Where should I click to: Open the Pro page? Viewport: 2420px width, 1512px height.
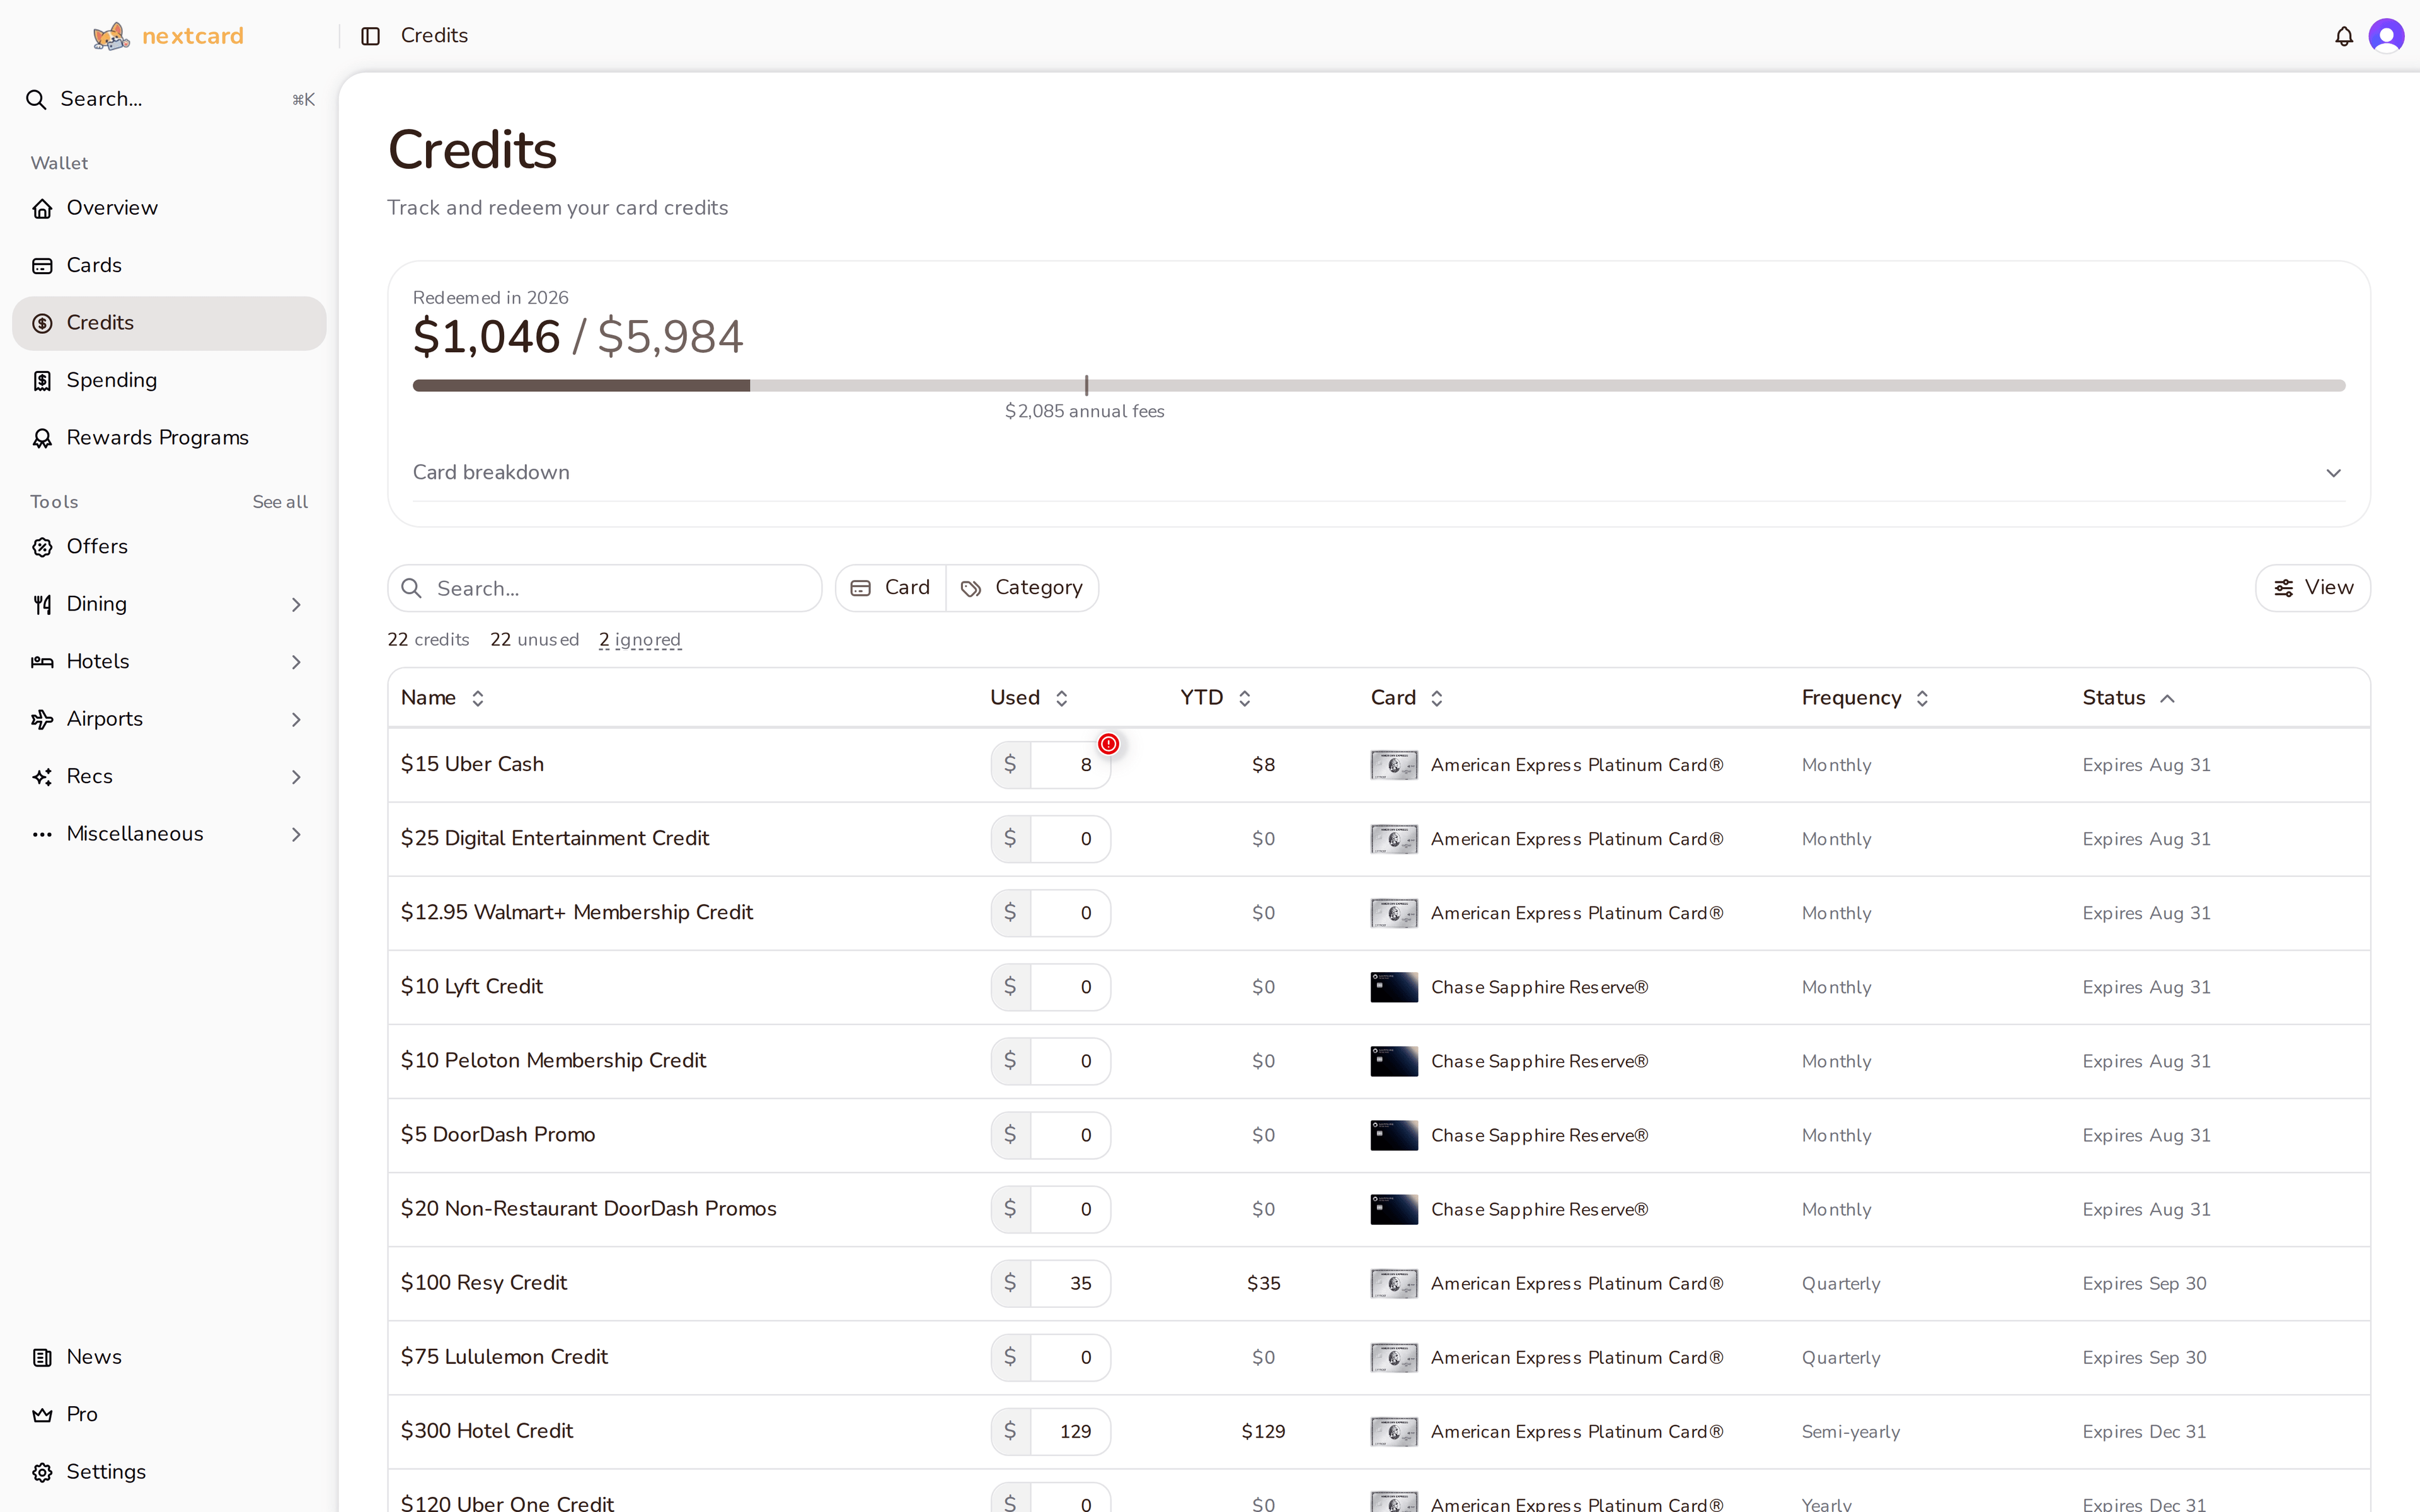169,1415
